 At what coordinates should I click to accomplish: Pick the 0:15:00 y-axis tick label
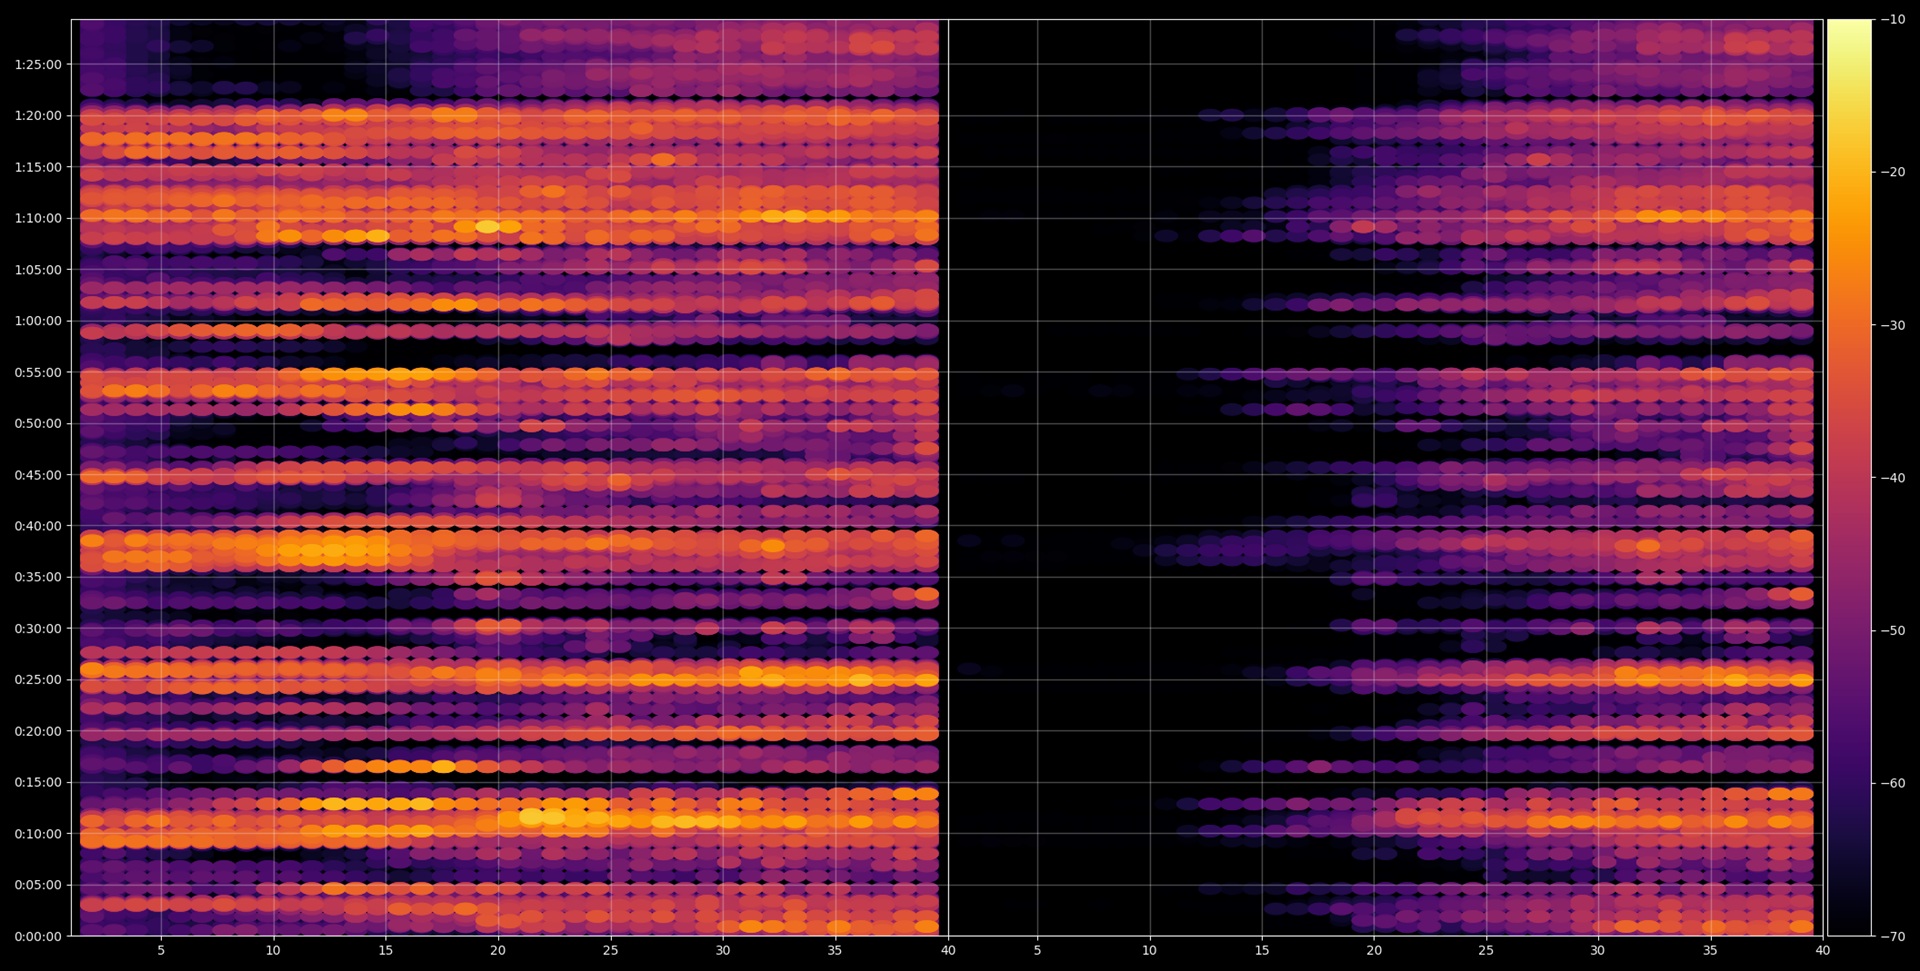[x=38, y=782]
